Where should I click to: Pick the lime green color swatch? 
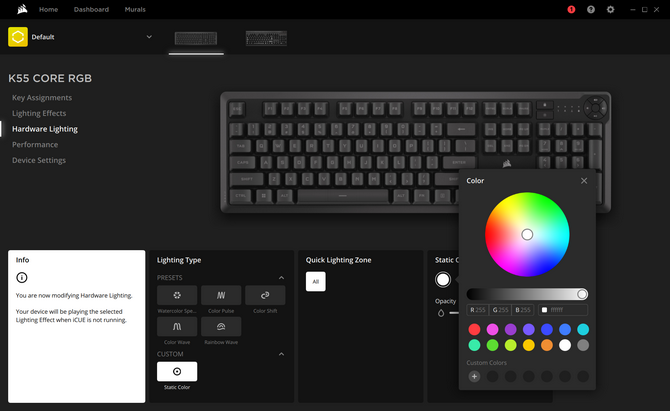(511, 345)
